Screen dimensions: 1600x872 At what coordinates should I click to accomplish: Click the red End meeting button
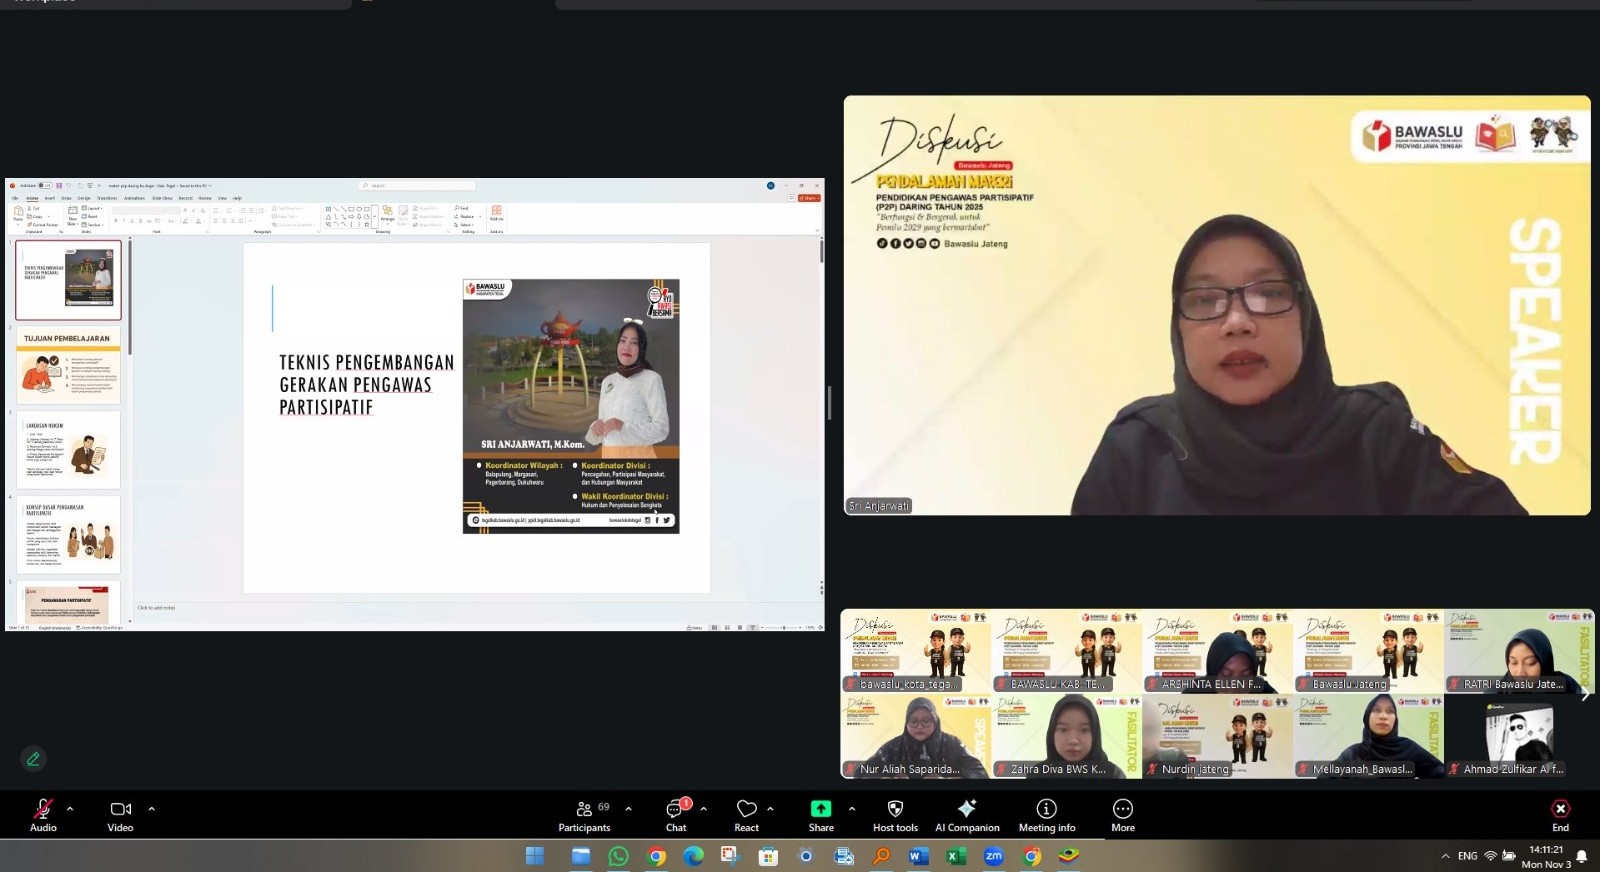coord(1560,815)
